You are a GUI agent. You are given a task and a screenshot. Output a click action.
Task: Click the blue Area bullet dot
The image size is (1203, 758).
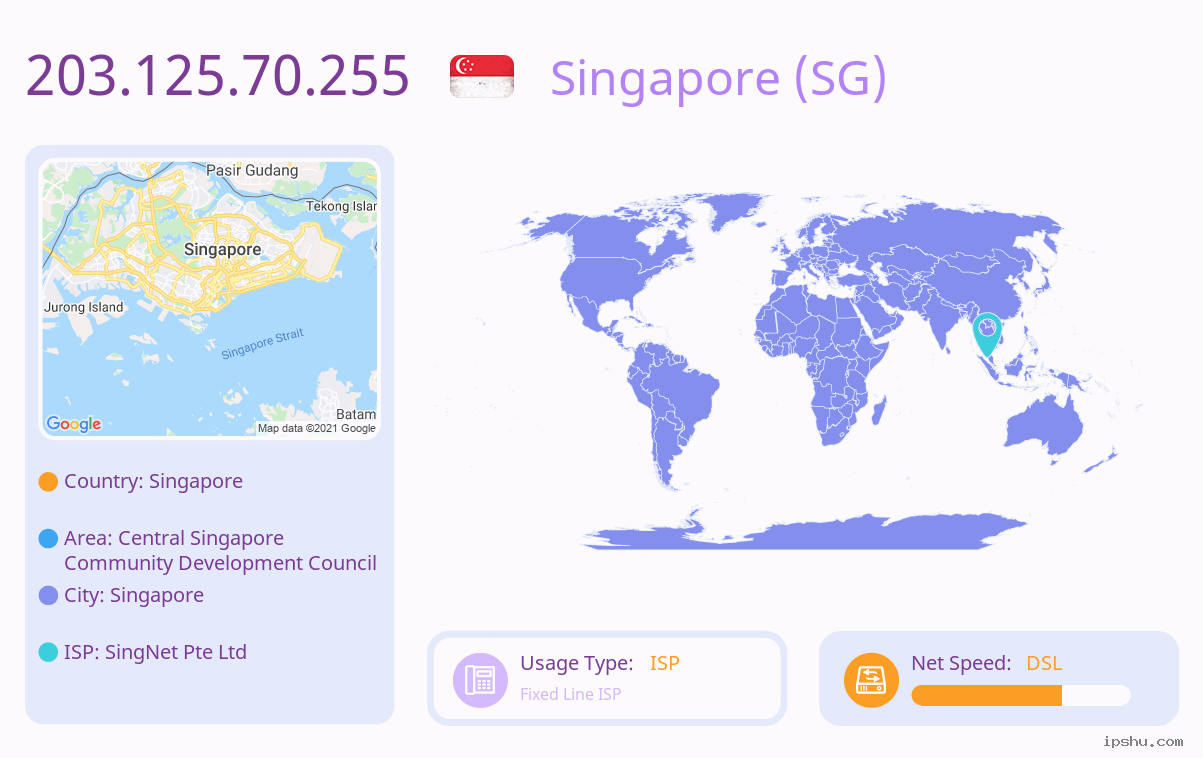tap(48, 539)
